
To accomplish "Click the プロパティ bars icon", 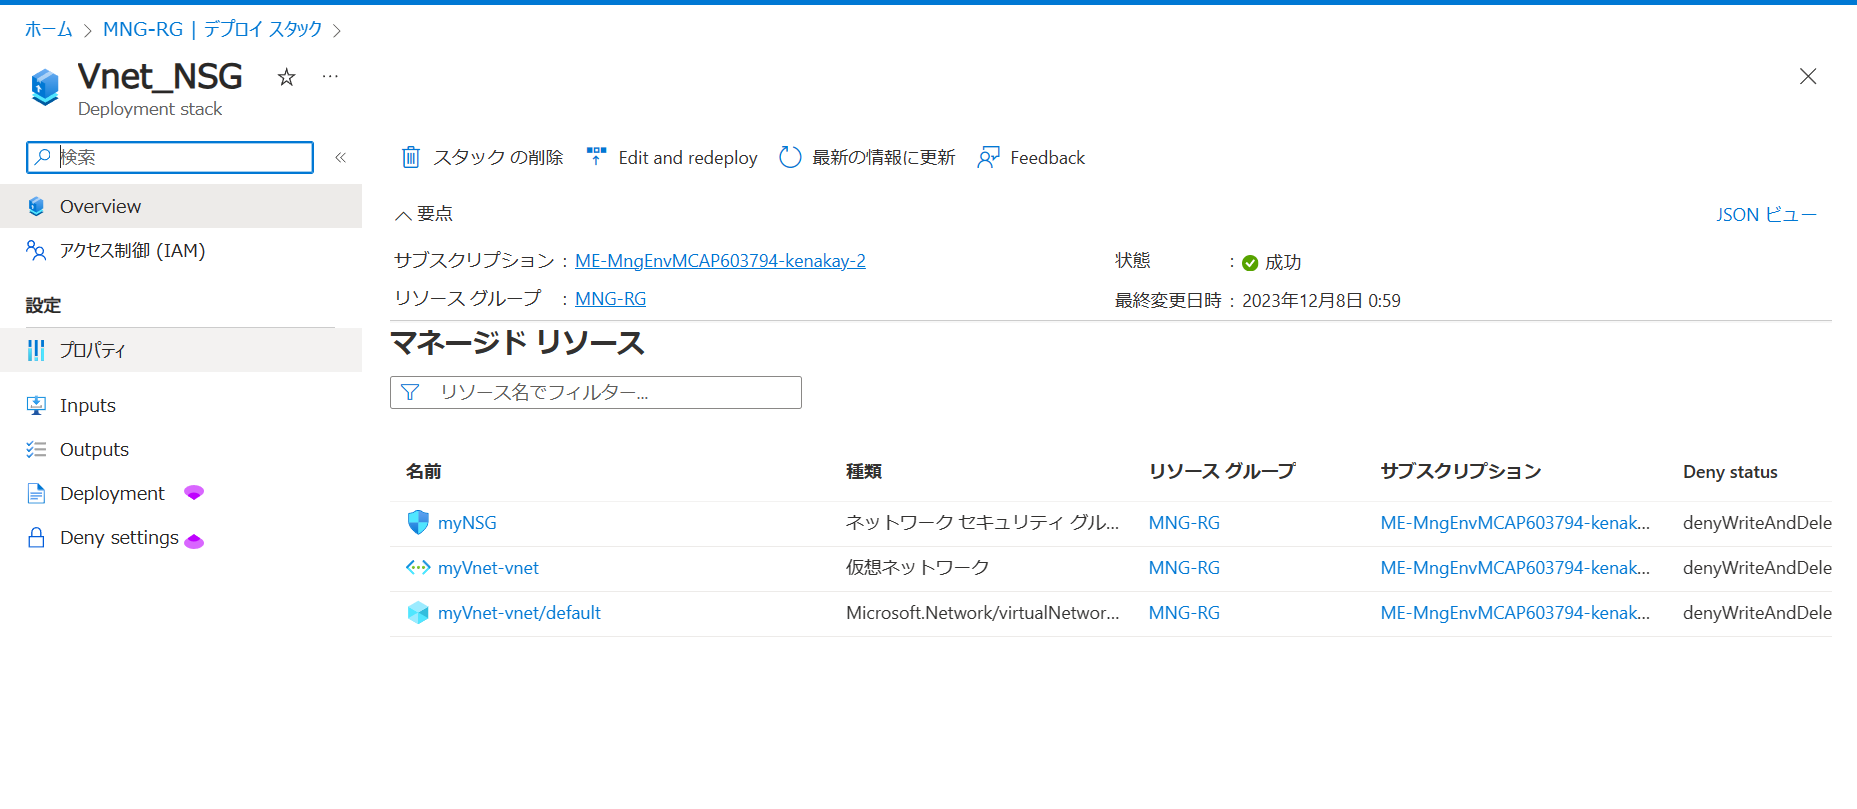I will pos(37,350).
